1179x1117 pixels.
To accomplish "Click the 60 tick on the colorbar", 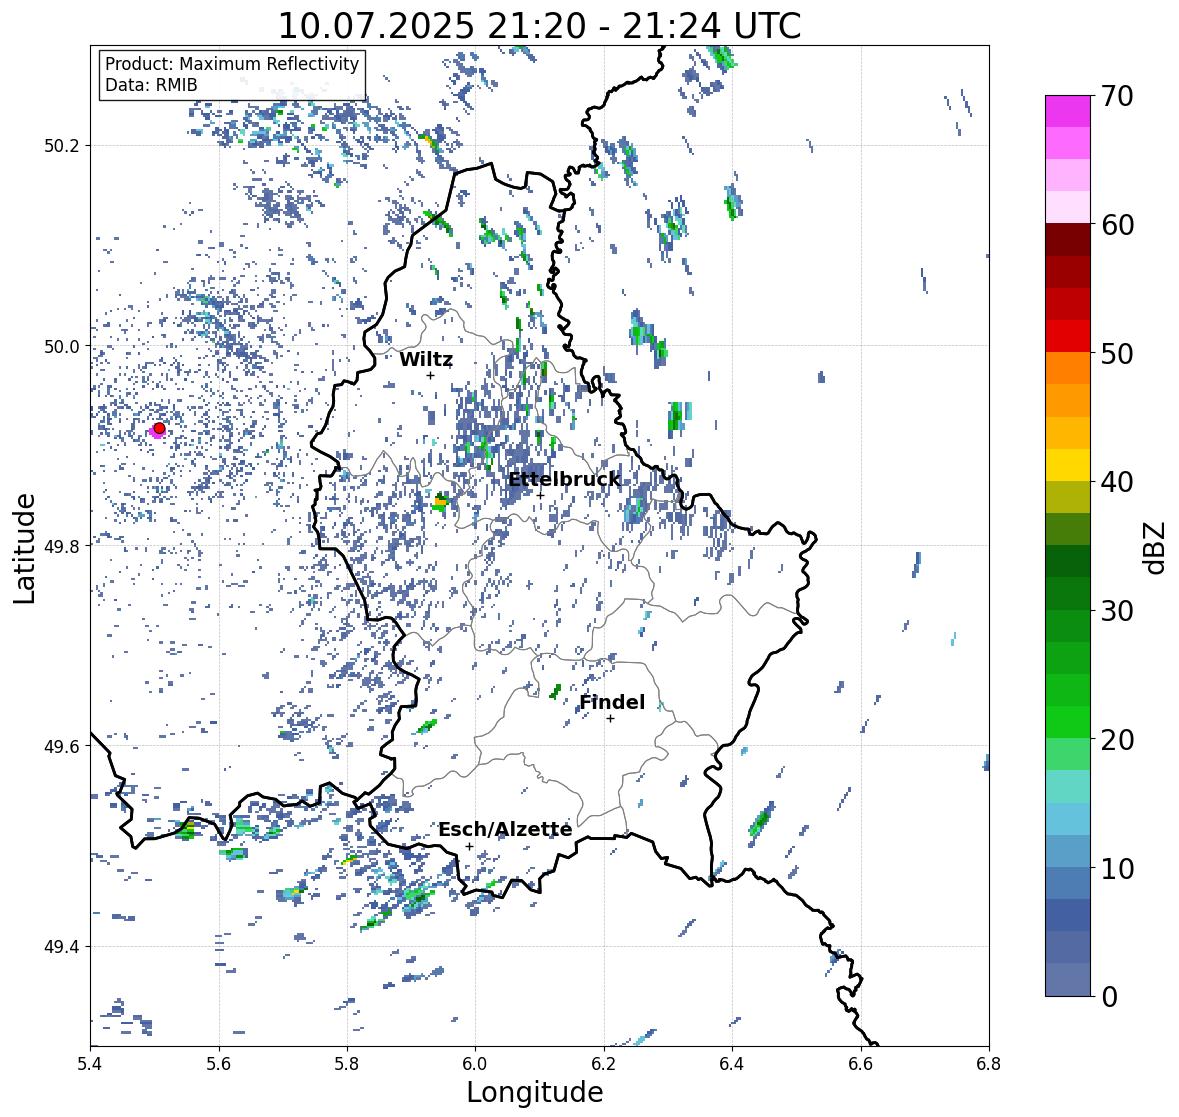I will click(1117, 224).
